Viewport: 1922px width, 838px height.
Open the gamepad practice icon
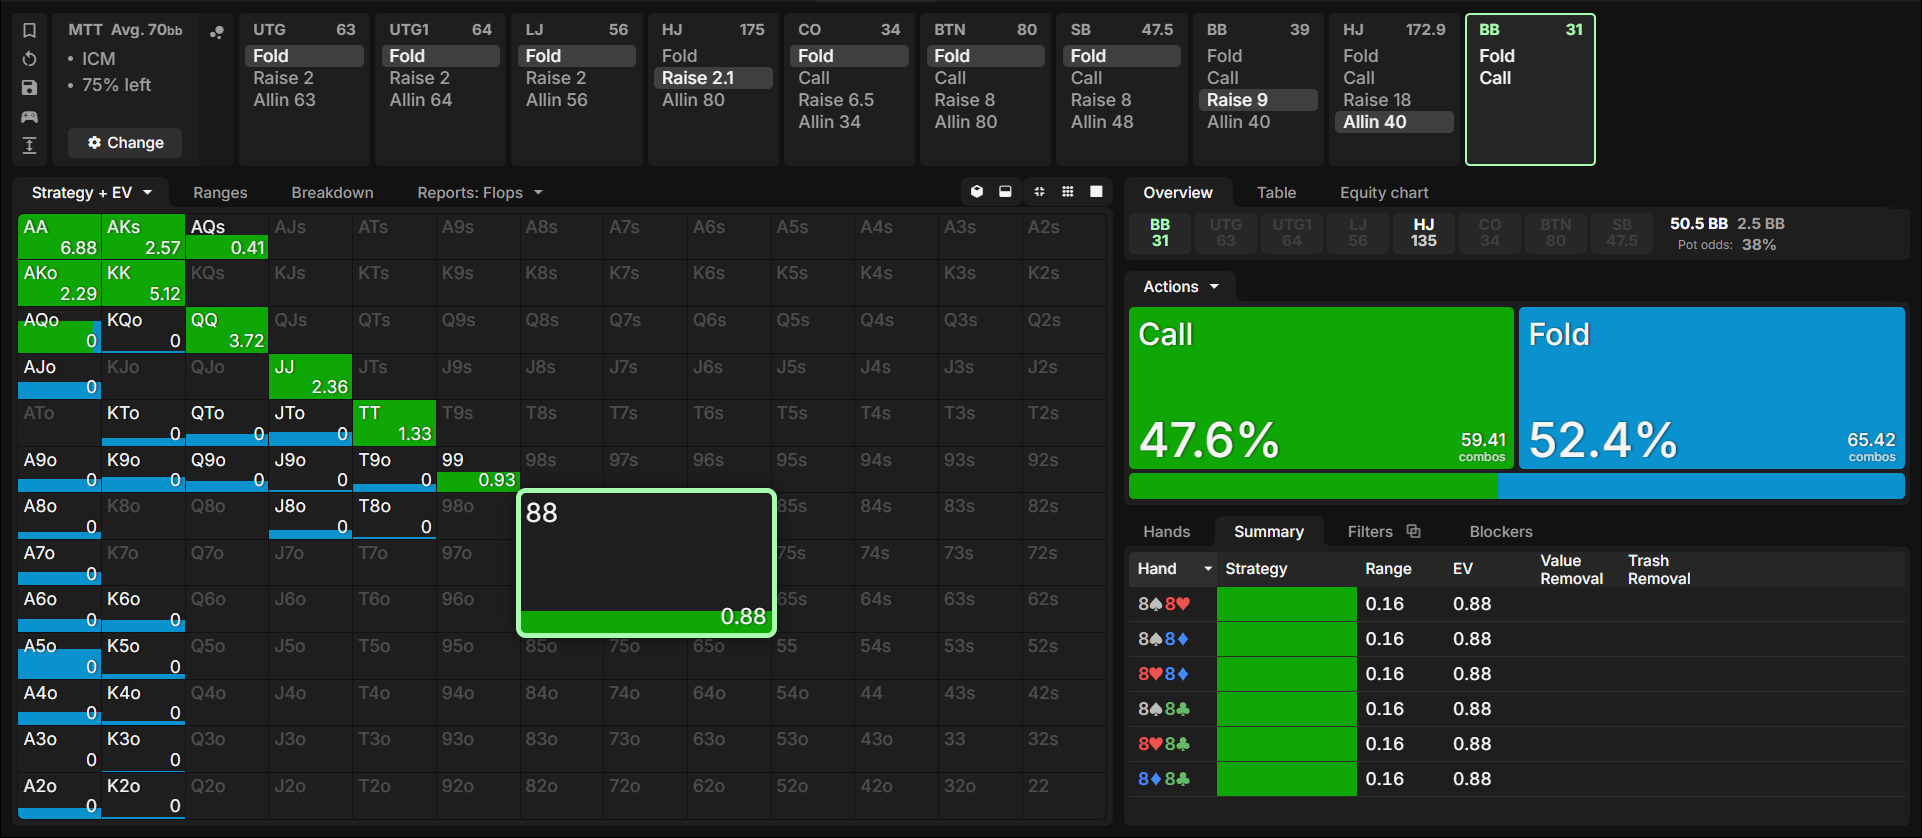tap(29, 117)
